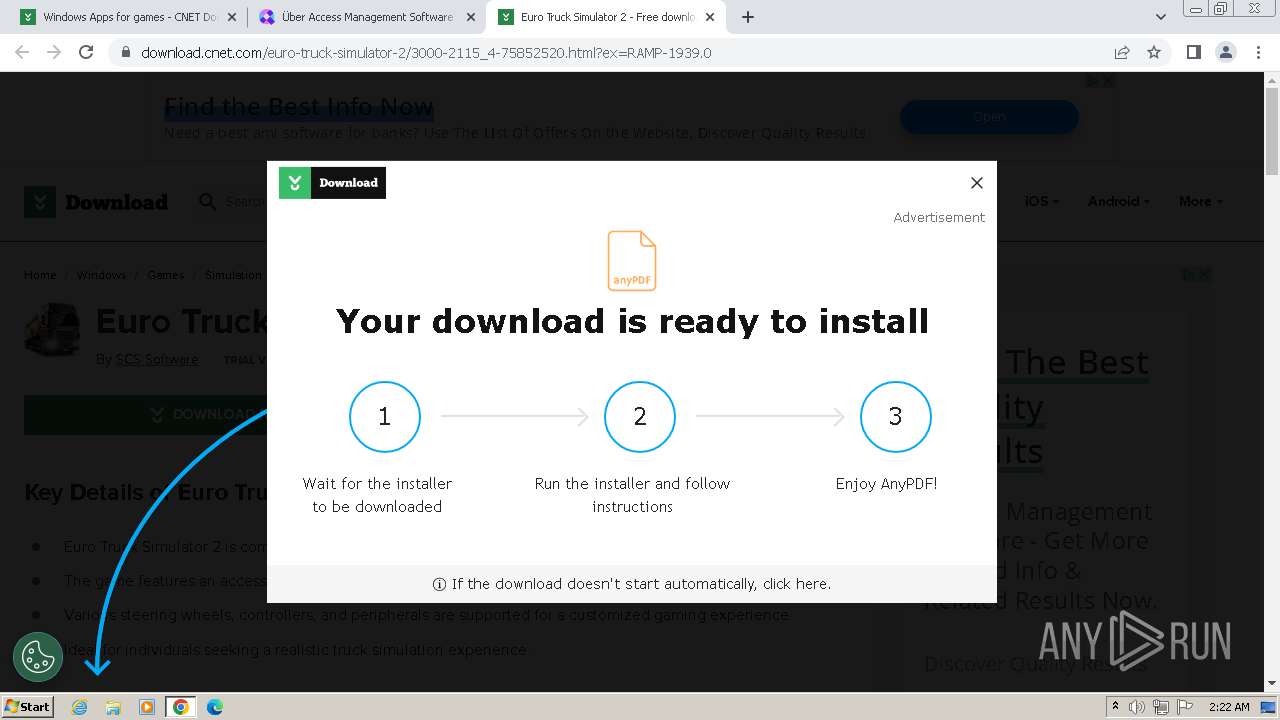The width and height of the screenshot is (1280, 720).
Task: Expand the iOS menu
Action: pyautogui.click(x=1041, y=201)
